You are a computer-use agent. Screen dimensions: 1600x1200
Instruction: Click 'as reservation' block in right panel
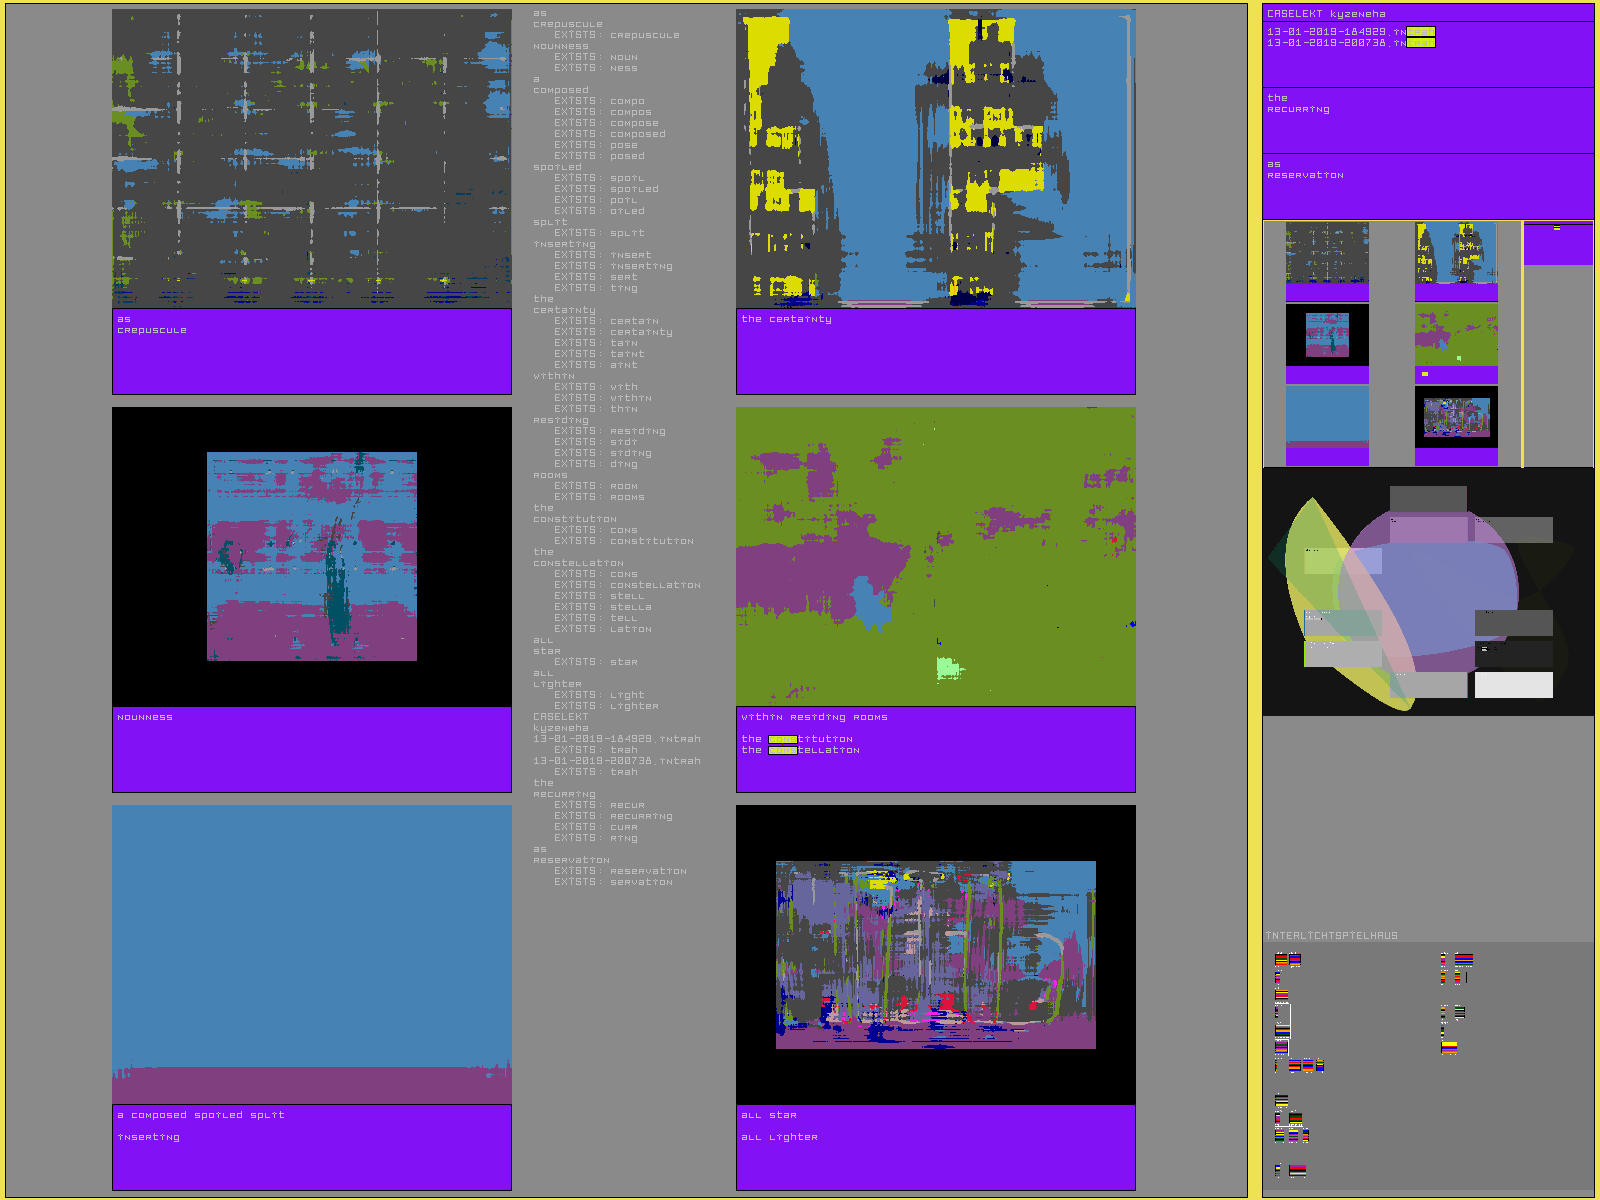tap(1305, 170)
